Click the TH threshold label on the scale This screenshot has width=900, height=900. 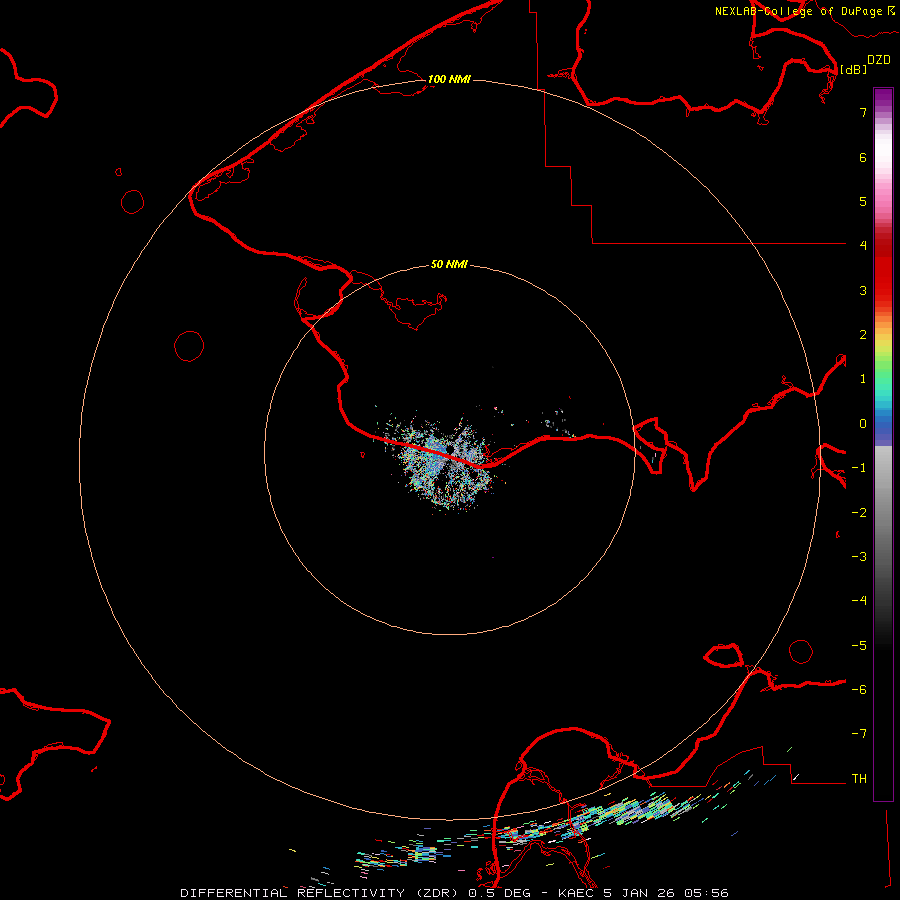859,779
